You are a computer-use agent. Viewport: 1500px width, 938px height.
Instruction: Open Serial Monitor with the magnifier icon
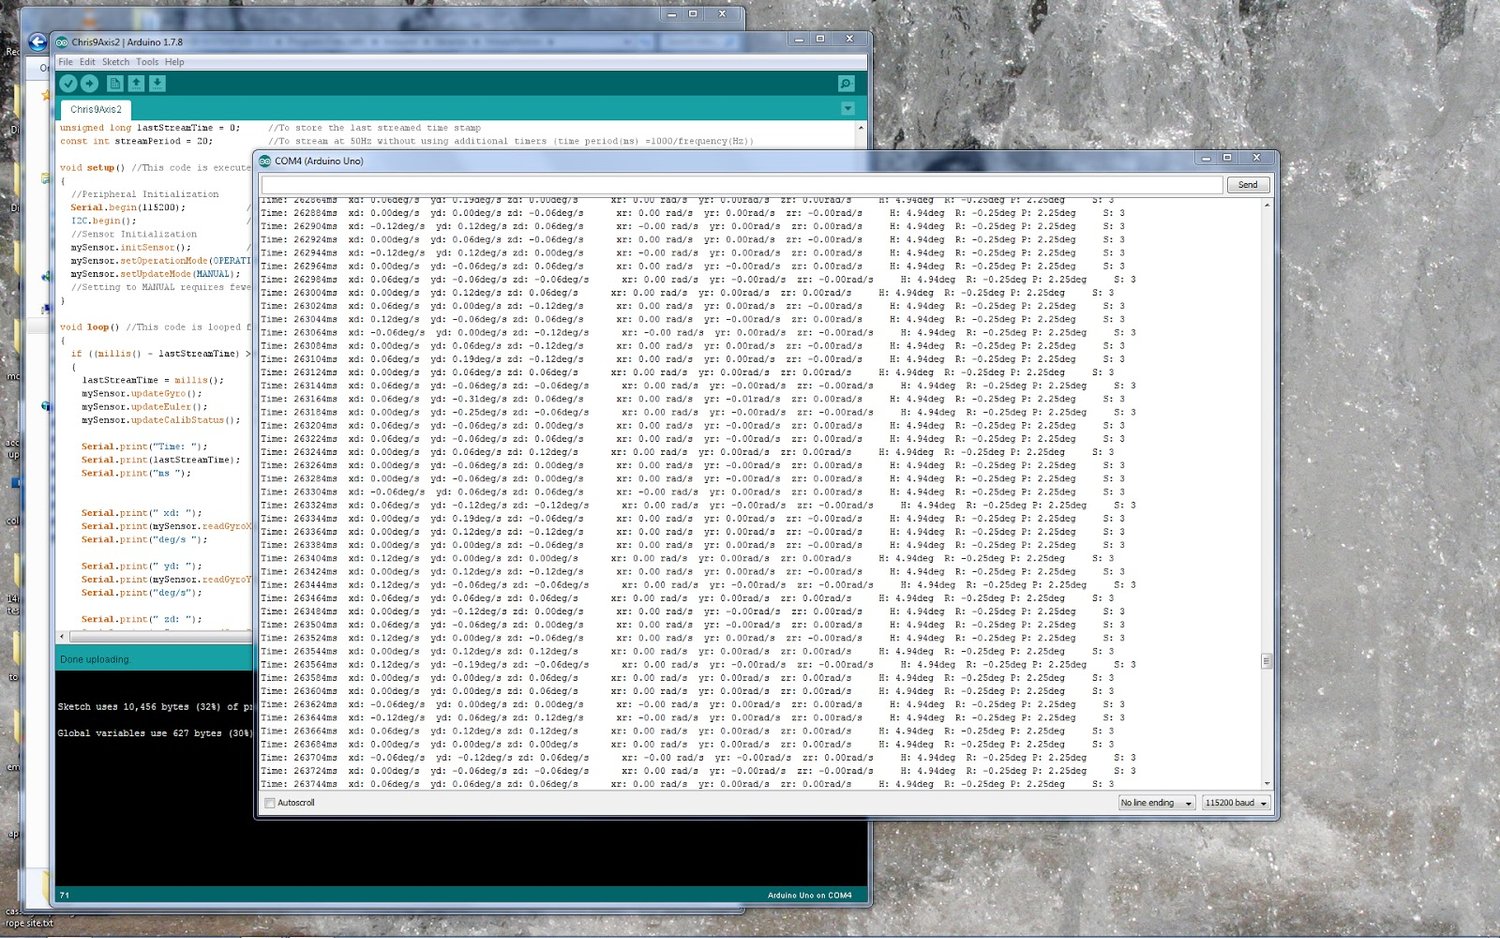846,84
